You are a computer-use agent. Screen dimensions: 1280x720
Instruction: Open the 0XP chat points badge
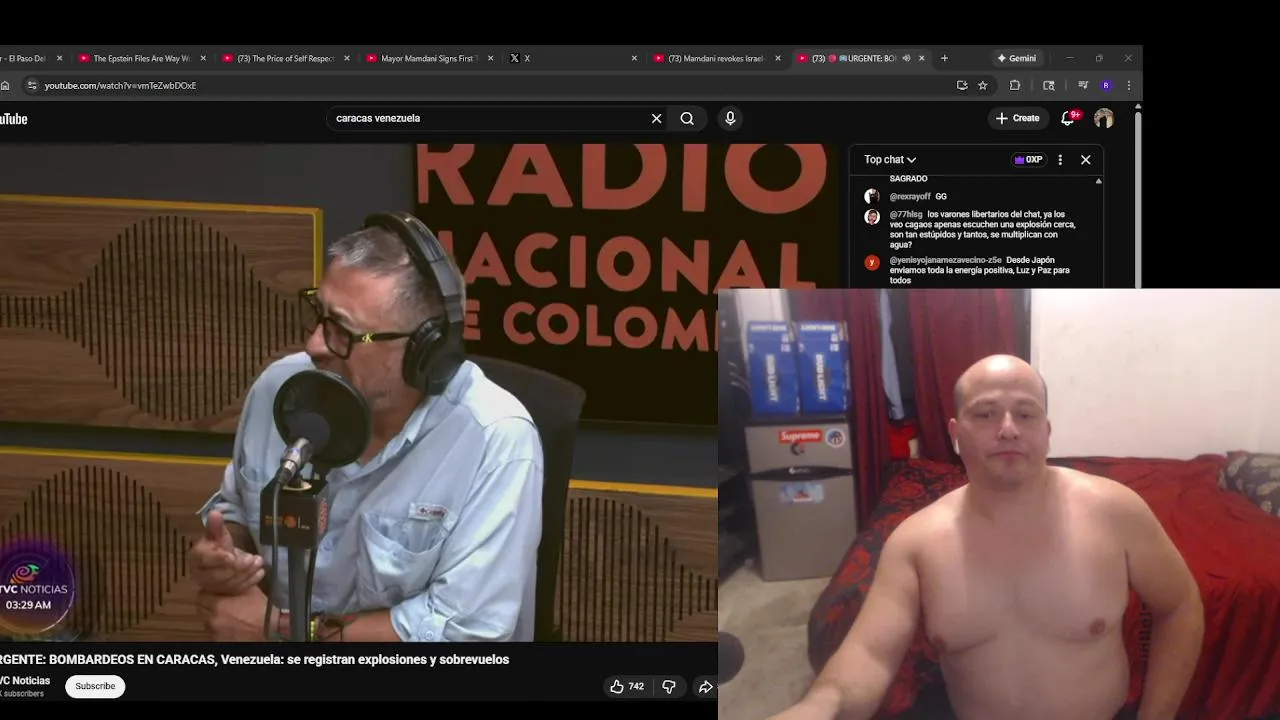tap(1028, 159)
